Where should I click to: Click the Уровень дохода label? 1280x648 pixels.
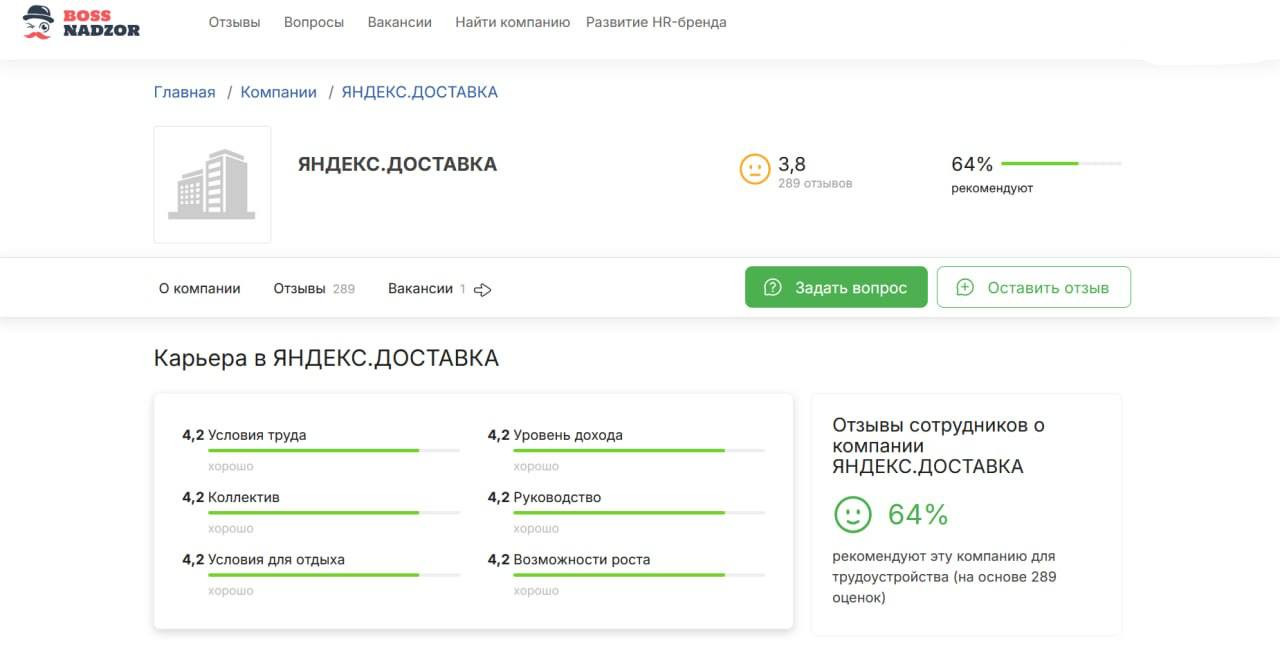tap(568, 435)
